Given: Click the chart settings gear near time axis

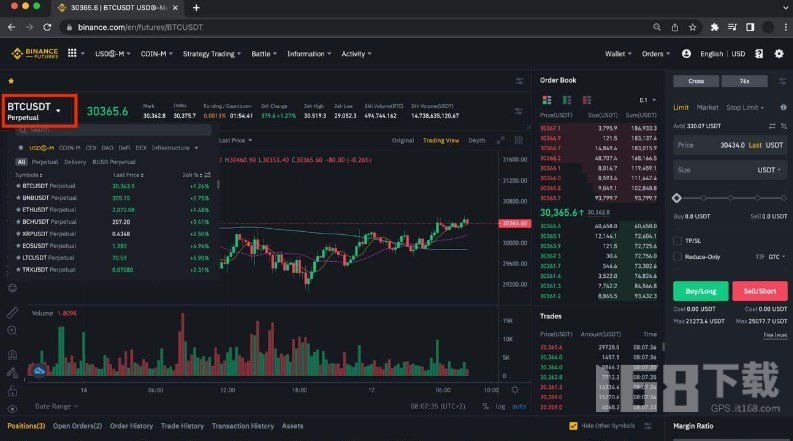Looking at the screenshot, I should [x=515, y=390].
